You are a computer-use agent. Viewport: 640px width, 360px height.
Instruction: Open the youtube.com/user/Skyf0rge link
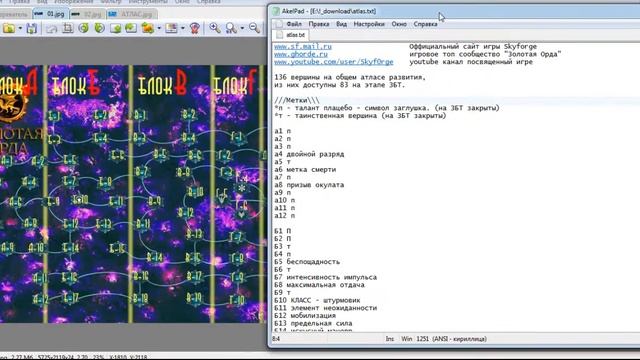pyautogui.click(x=333, y=62)
